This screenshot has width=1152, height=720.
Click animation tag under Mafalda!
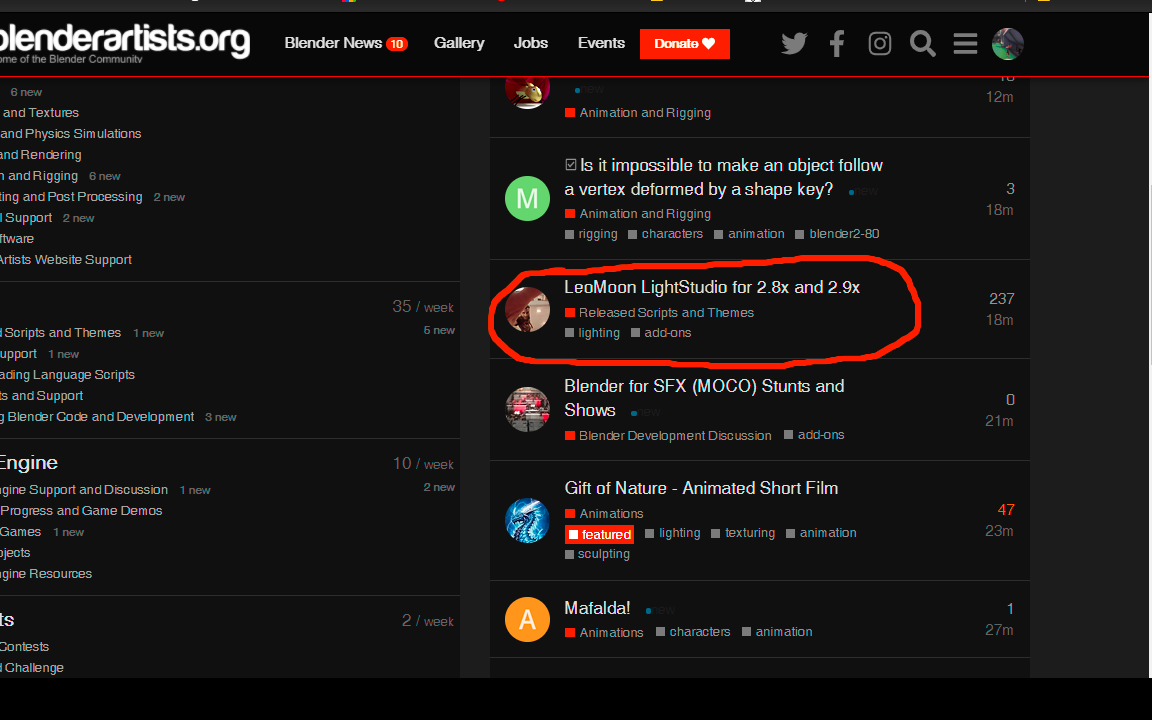pyautogui.click(x=777, y=632)
